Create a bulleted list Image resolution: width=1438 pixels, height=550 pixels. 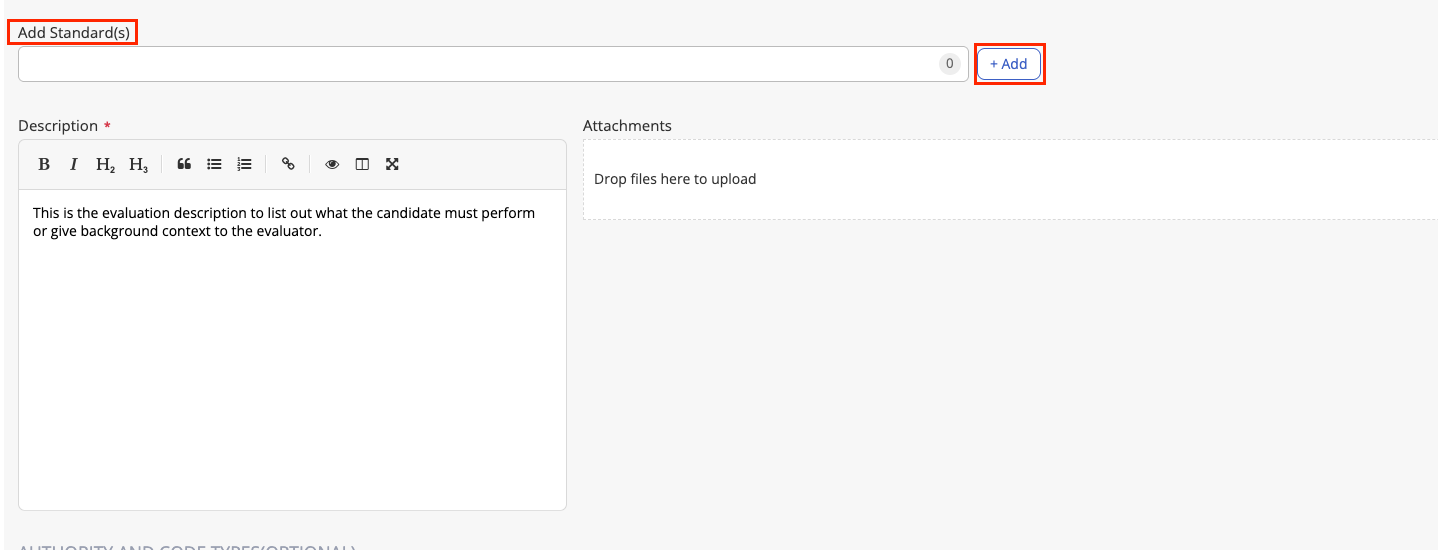pyautogui.click(x=214, y=165)
